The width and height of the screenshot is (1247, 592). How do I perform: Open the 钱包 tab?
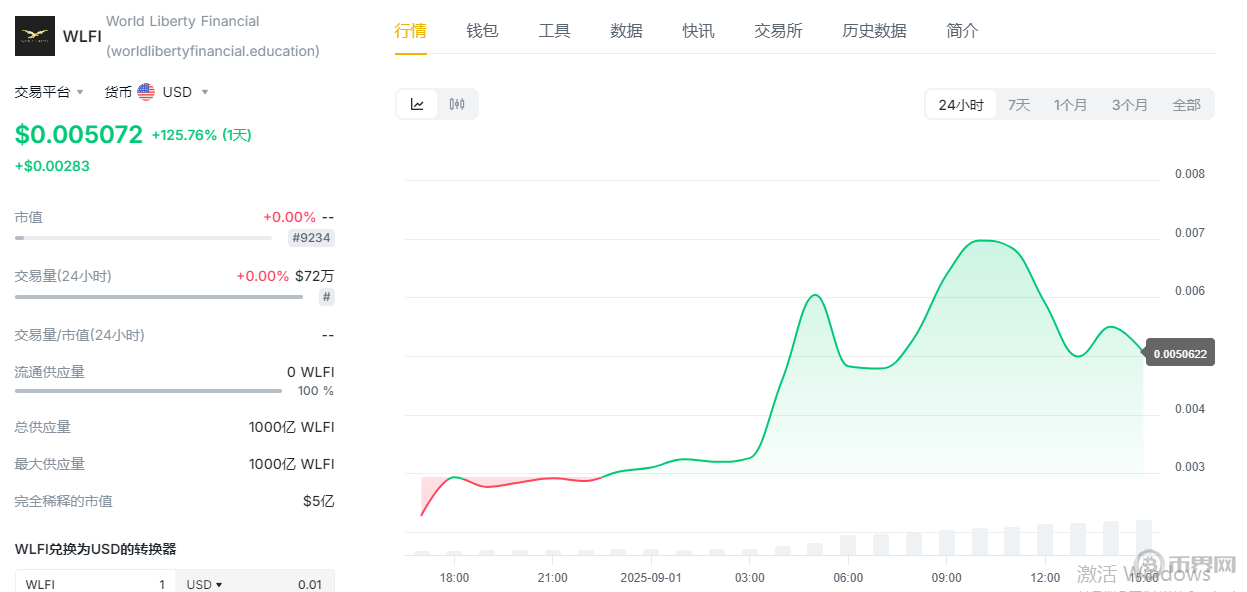(482, 31)
